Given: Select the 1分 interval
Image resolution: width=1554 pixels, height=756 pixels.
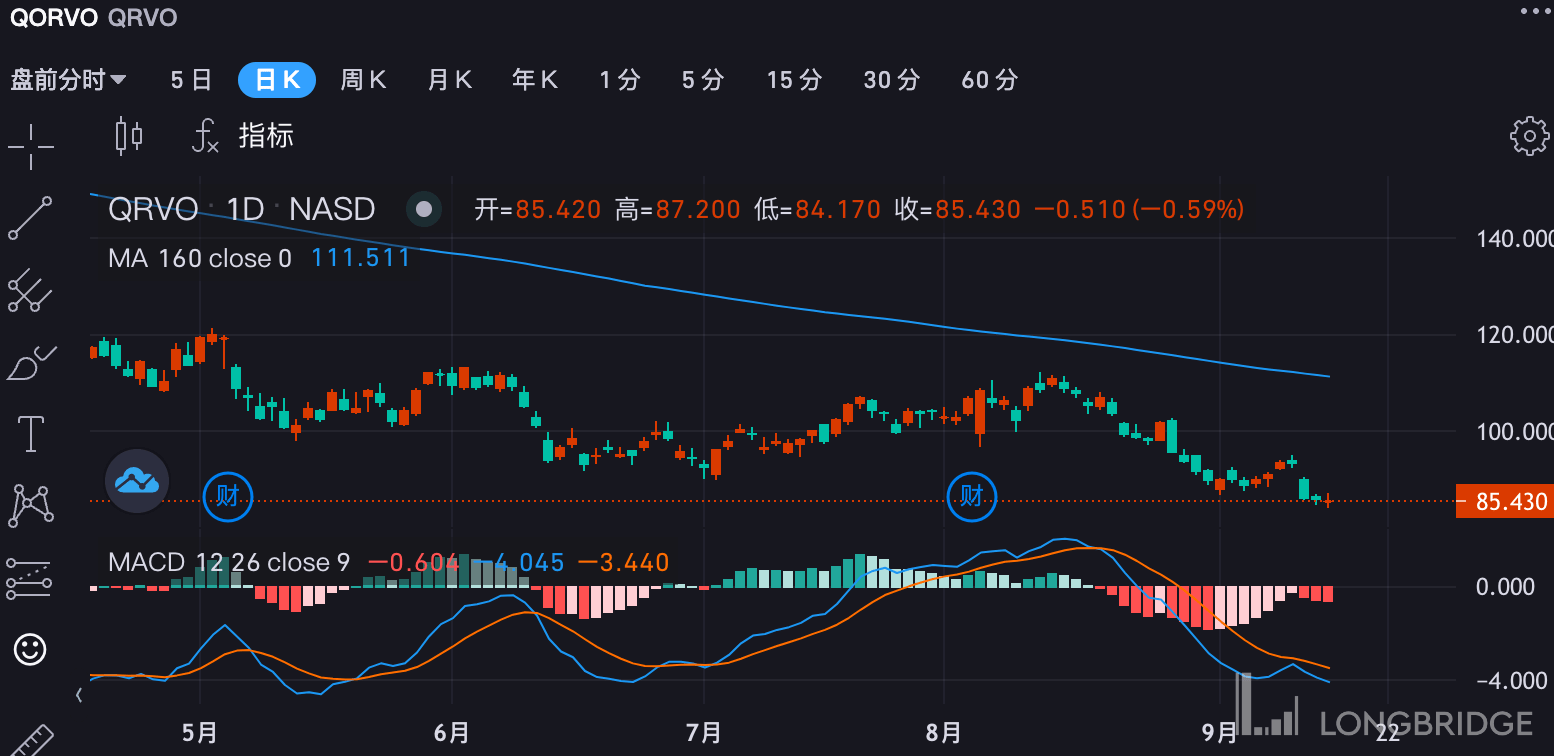Looking at the screenshot, I should [x=620, y=80].
